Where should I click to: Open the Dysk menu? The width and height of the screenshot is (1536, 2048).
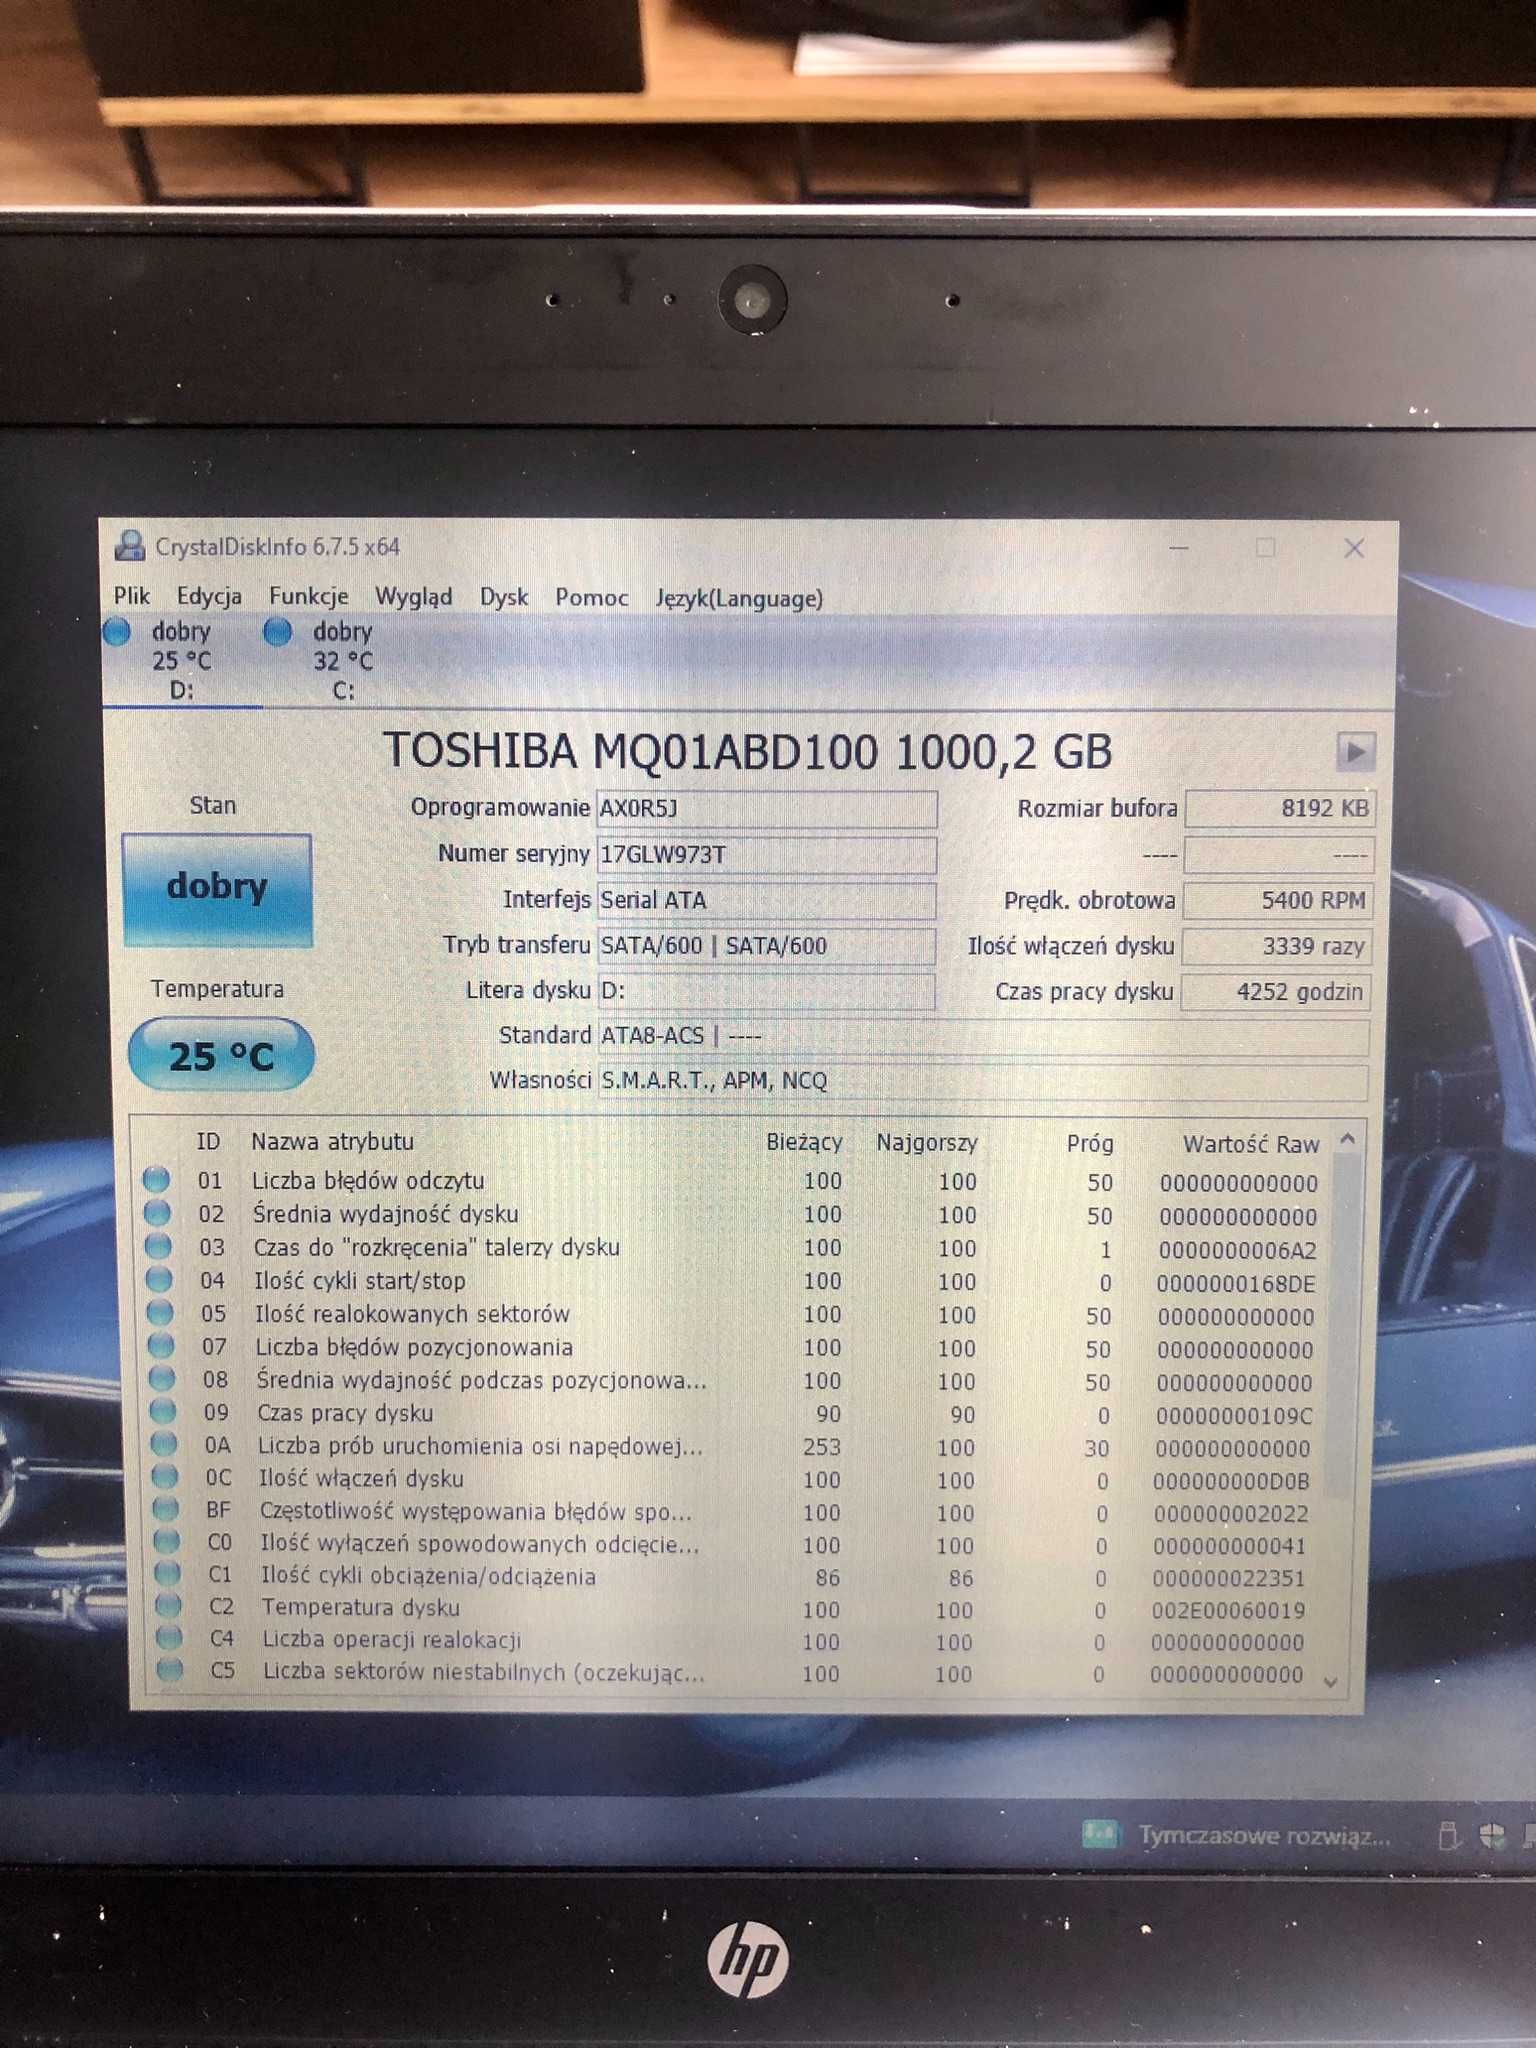click(503, 598)
